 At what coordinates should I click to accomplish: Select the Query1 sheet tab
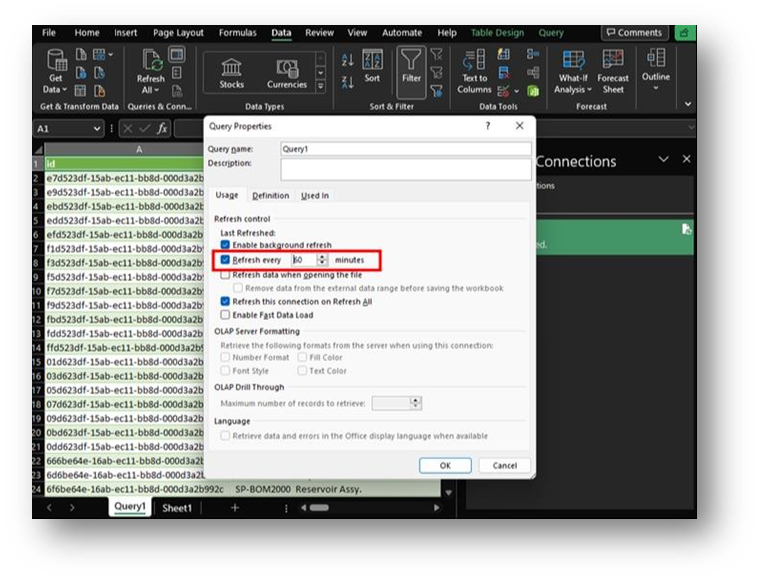point(130,507)
